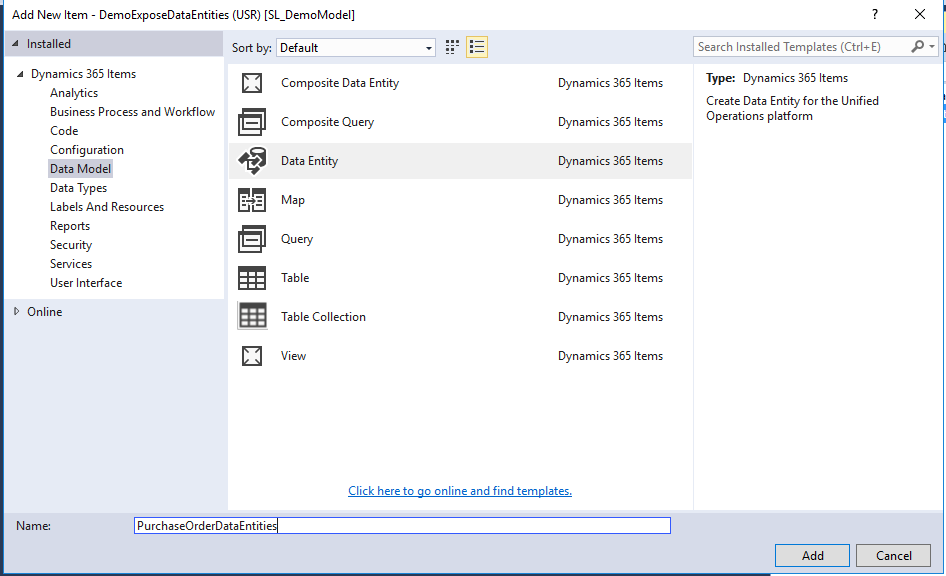Select Services category

[x=71, y=264]
